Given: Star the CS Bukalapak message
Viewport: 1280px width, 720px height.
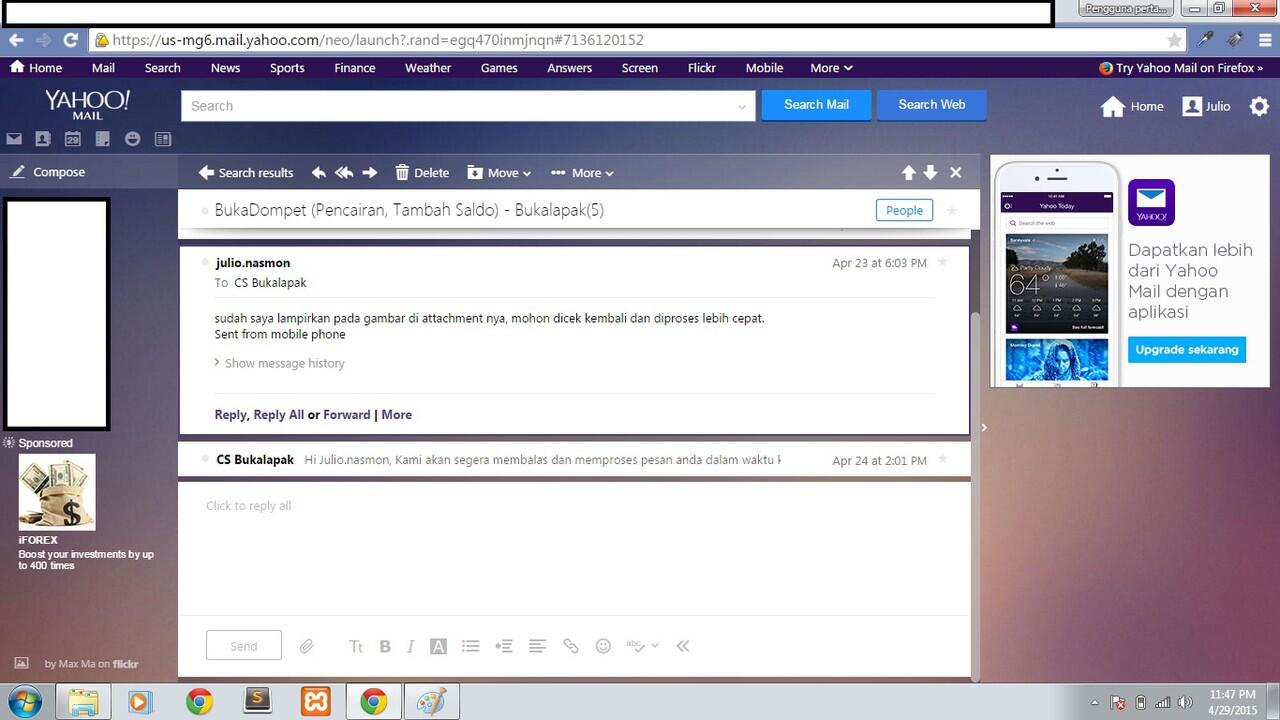Looking at the screenshot, I should (x=942, y=460).
